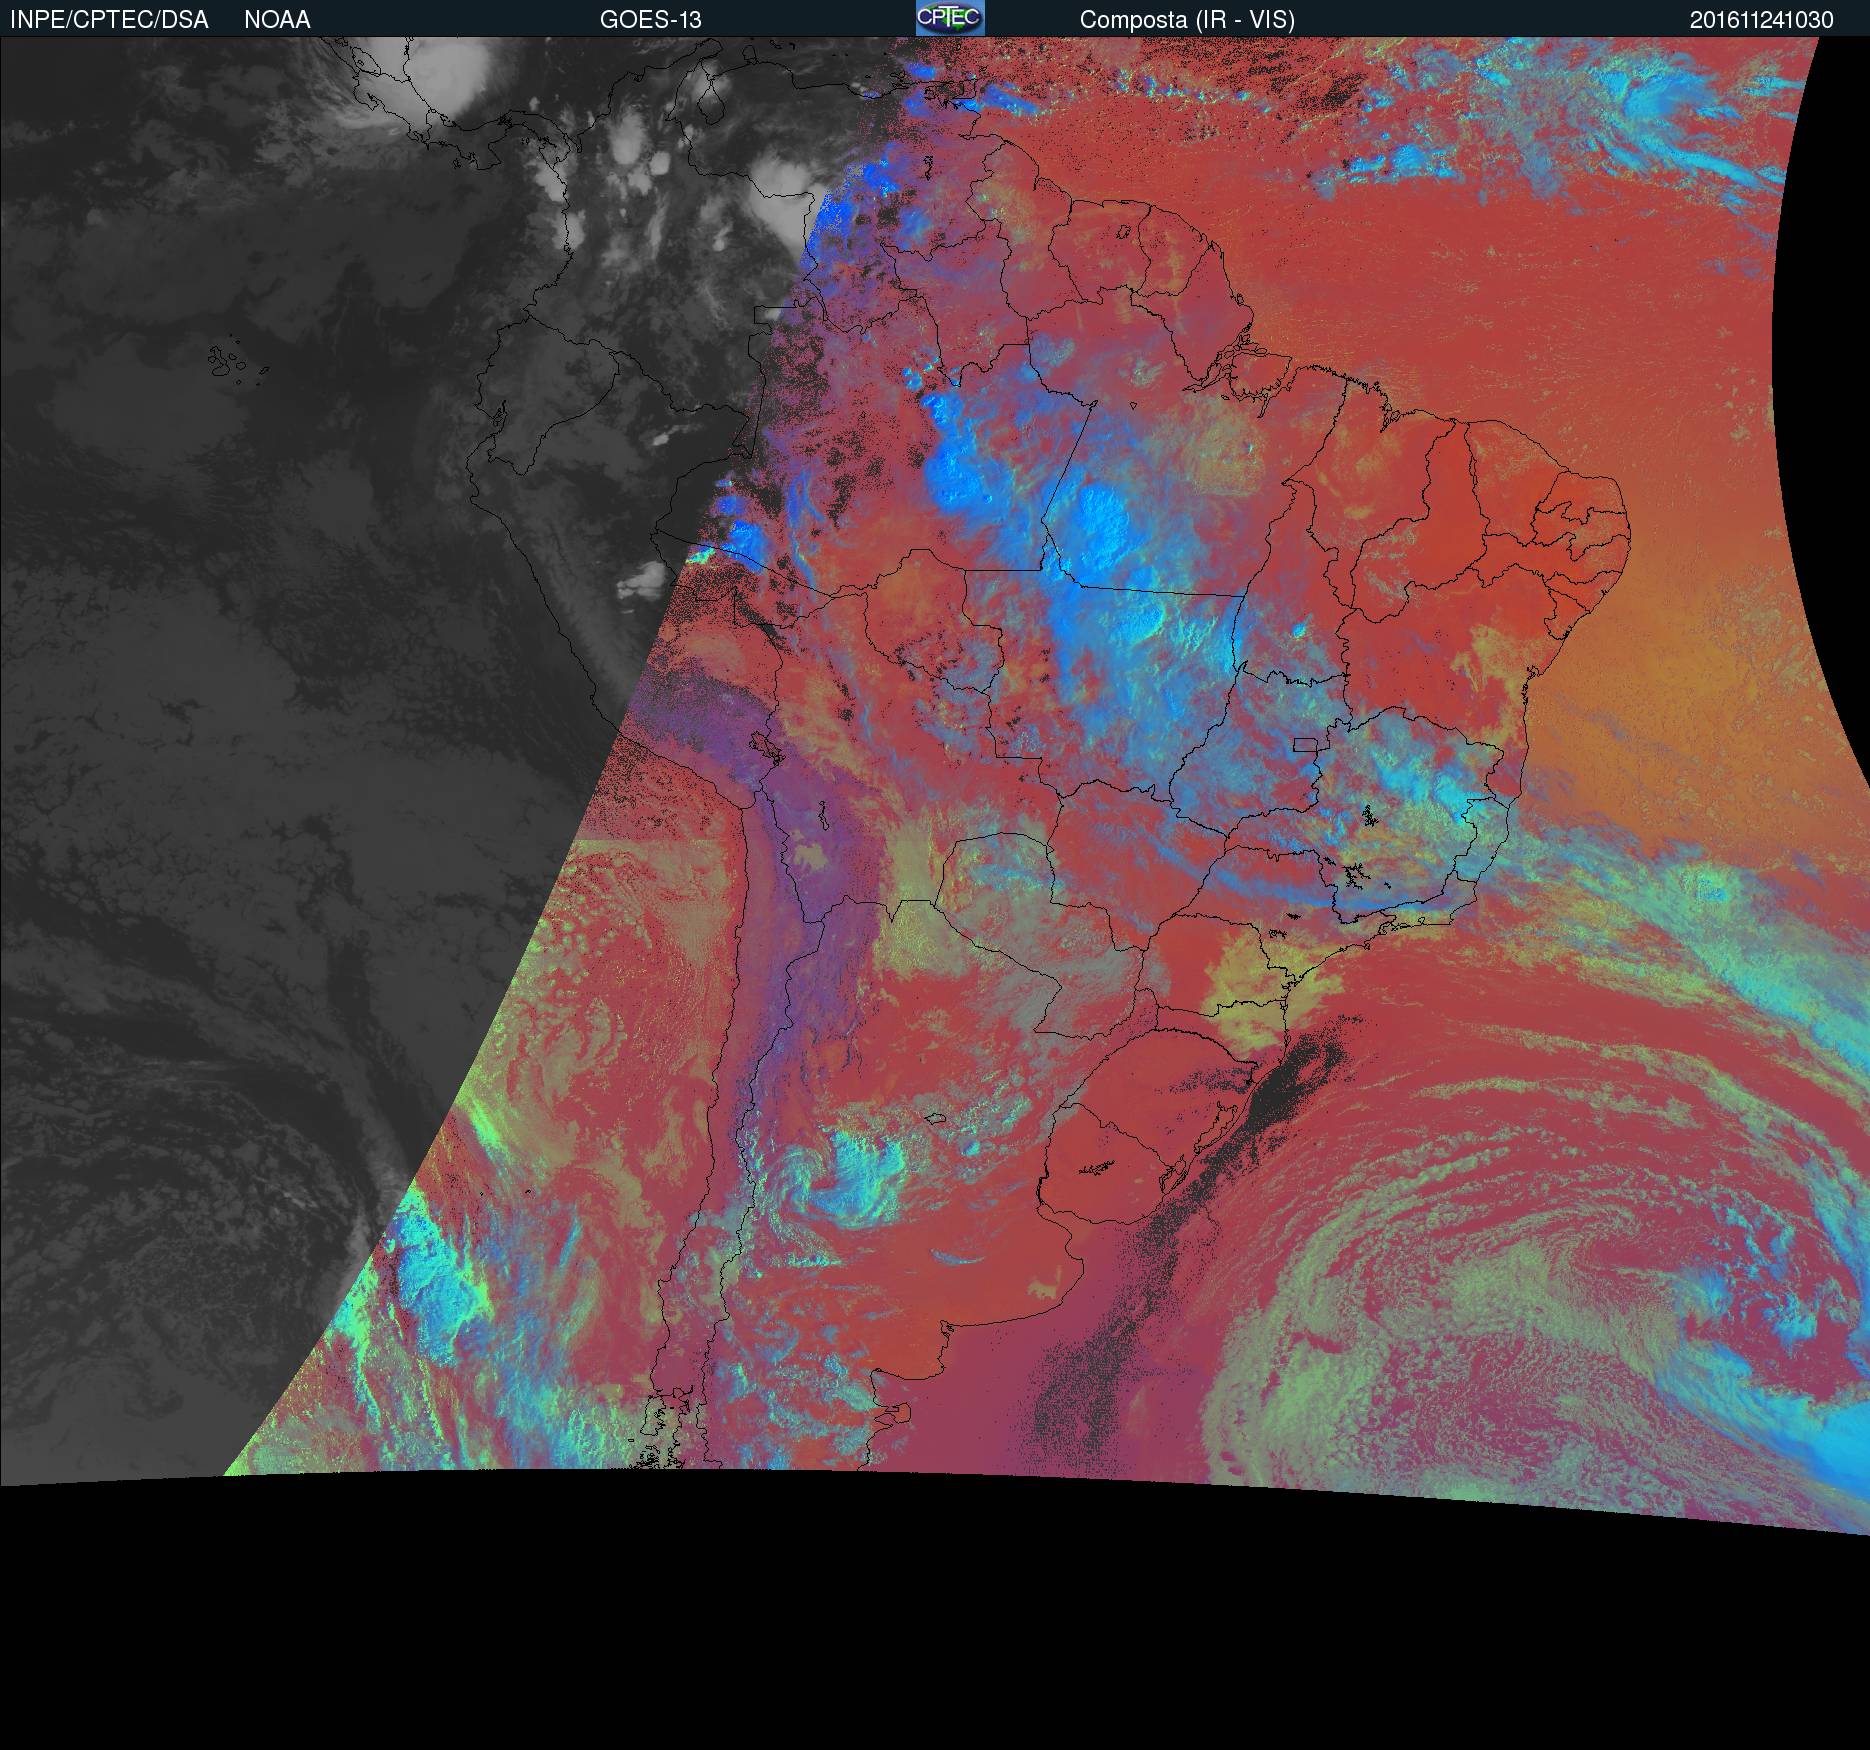Click the NOAA label in the header

coord(277,20)
